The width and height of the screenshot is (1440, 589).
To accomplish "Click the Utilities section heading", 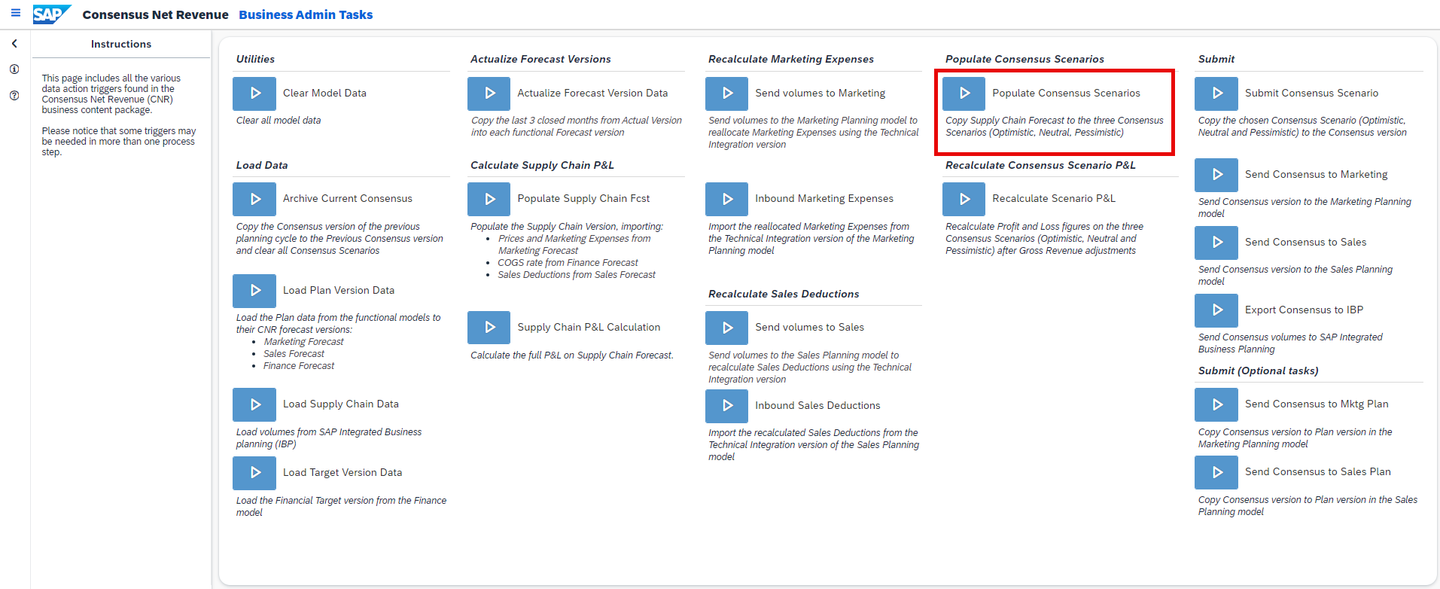I will (x=255, y=59).
